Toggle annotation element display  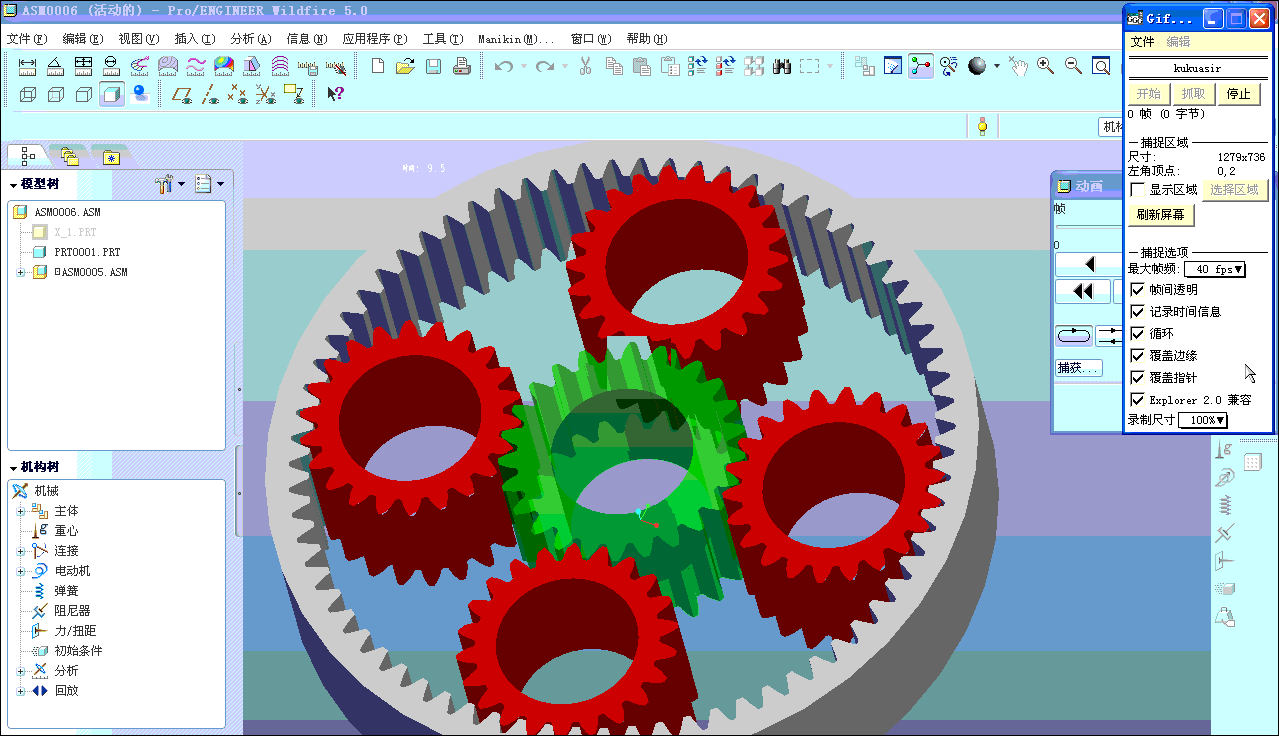tap(294, 94)
